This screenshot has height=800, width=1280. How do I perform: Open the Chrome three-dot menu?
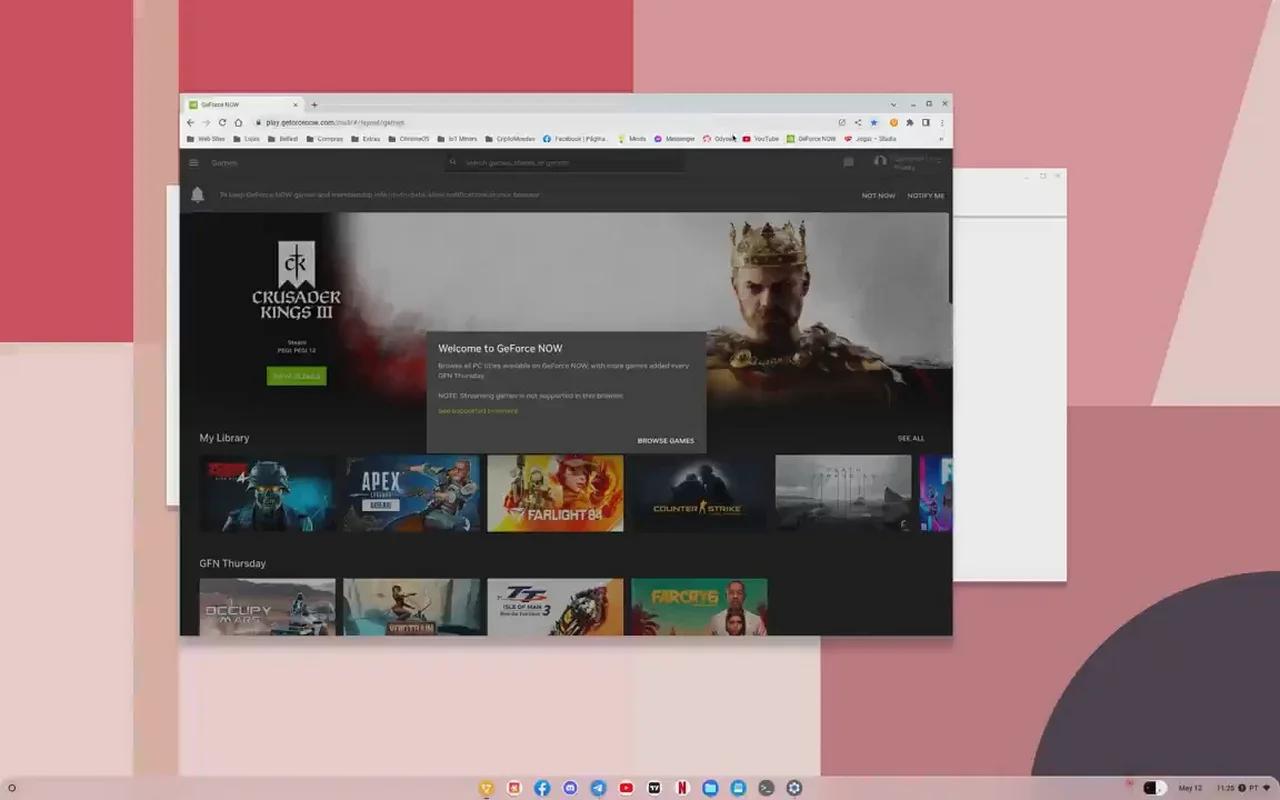(942, 123)
